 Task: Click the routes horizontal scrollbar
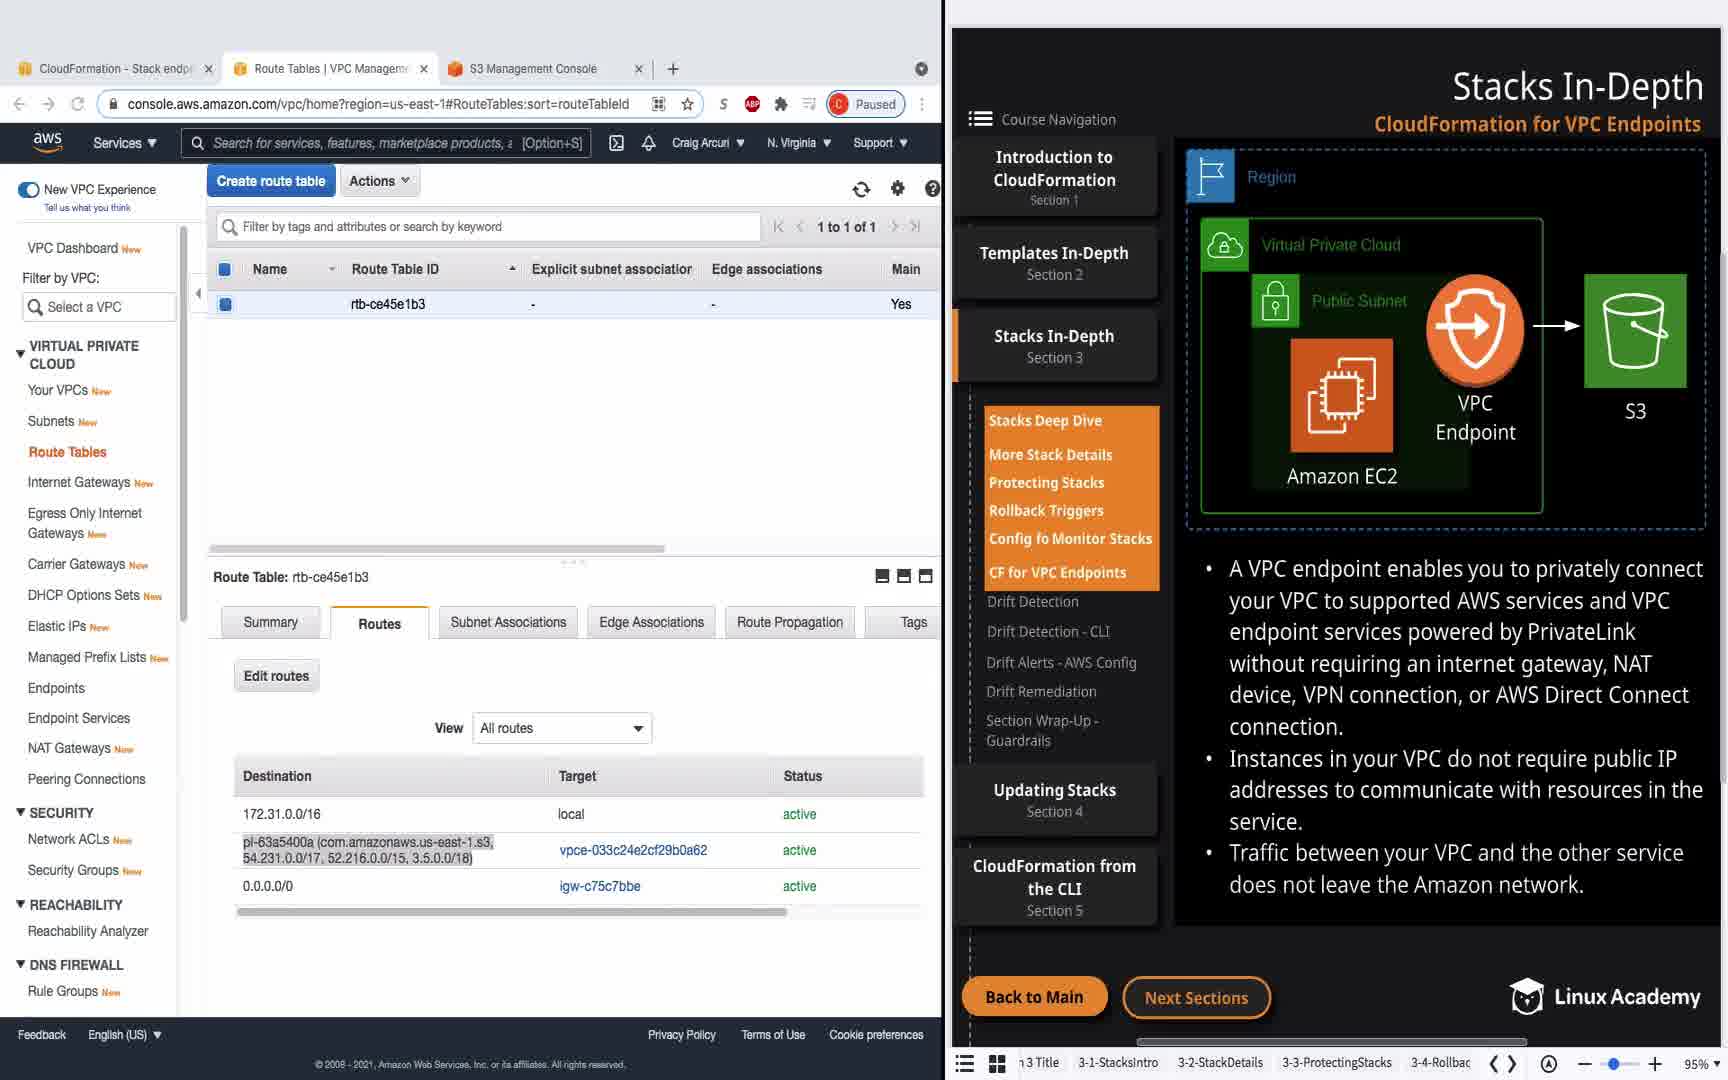[x=511, y=912]
